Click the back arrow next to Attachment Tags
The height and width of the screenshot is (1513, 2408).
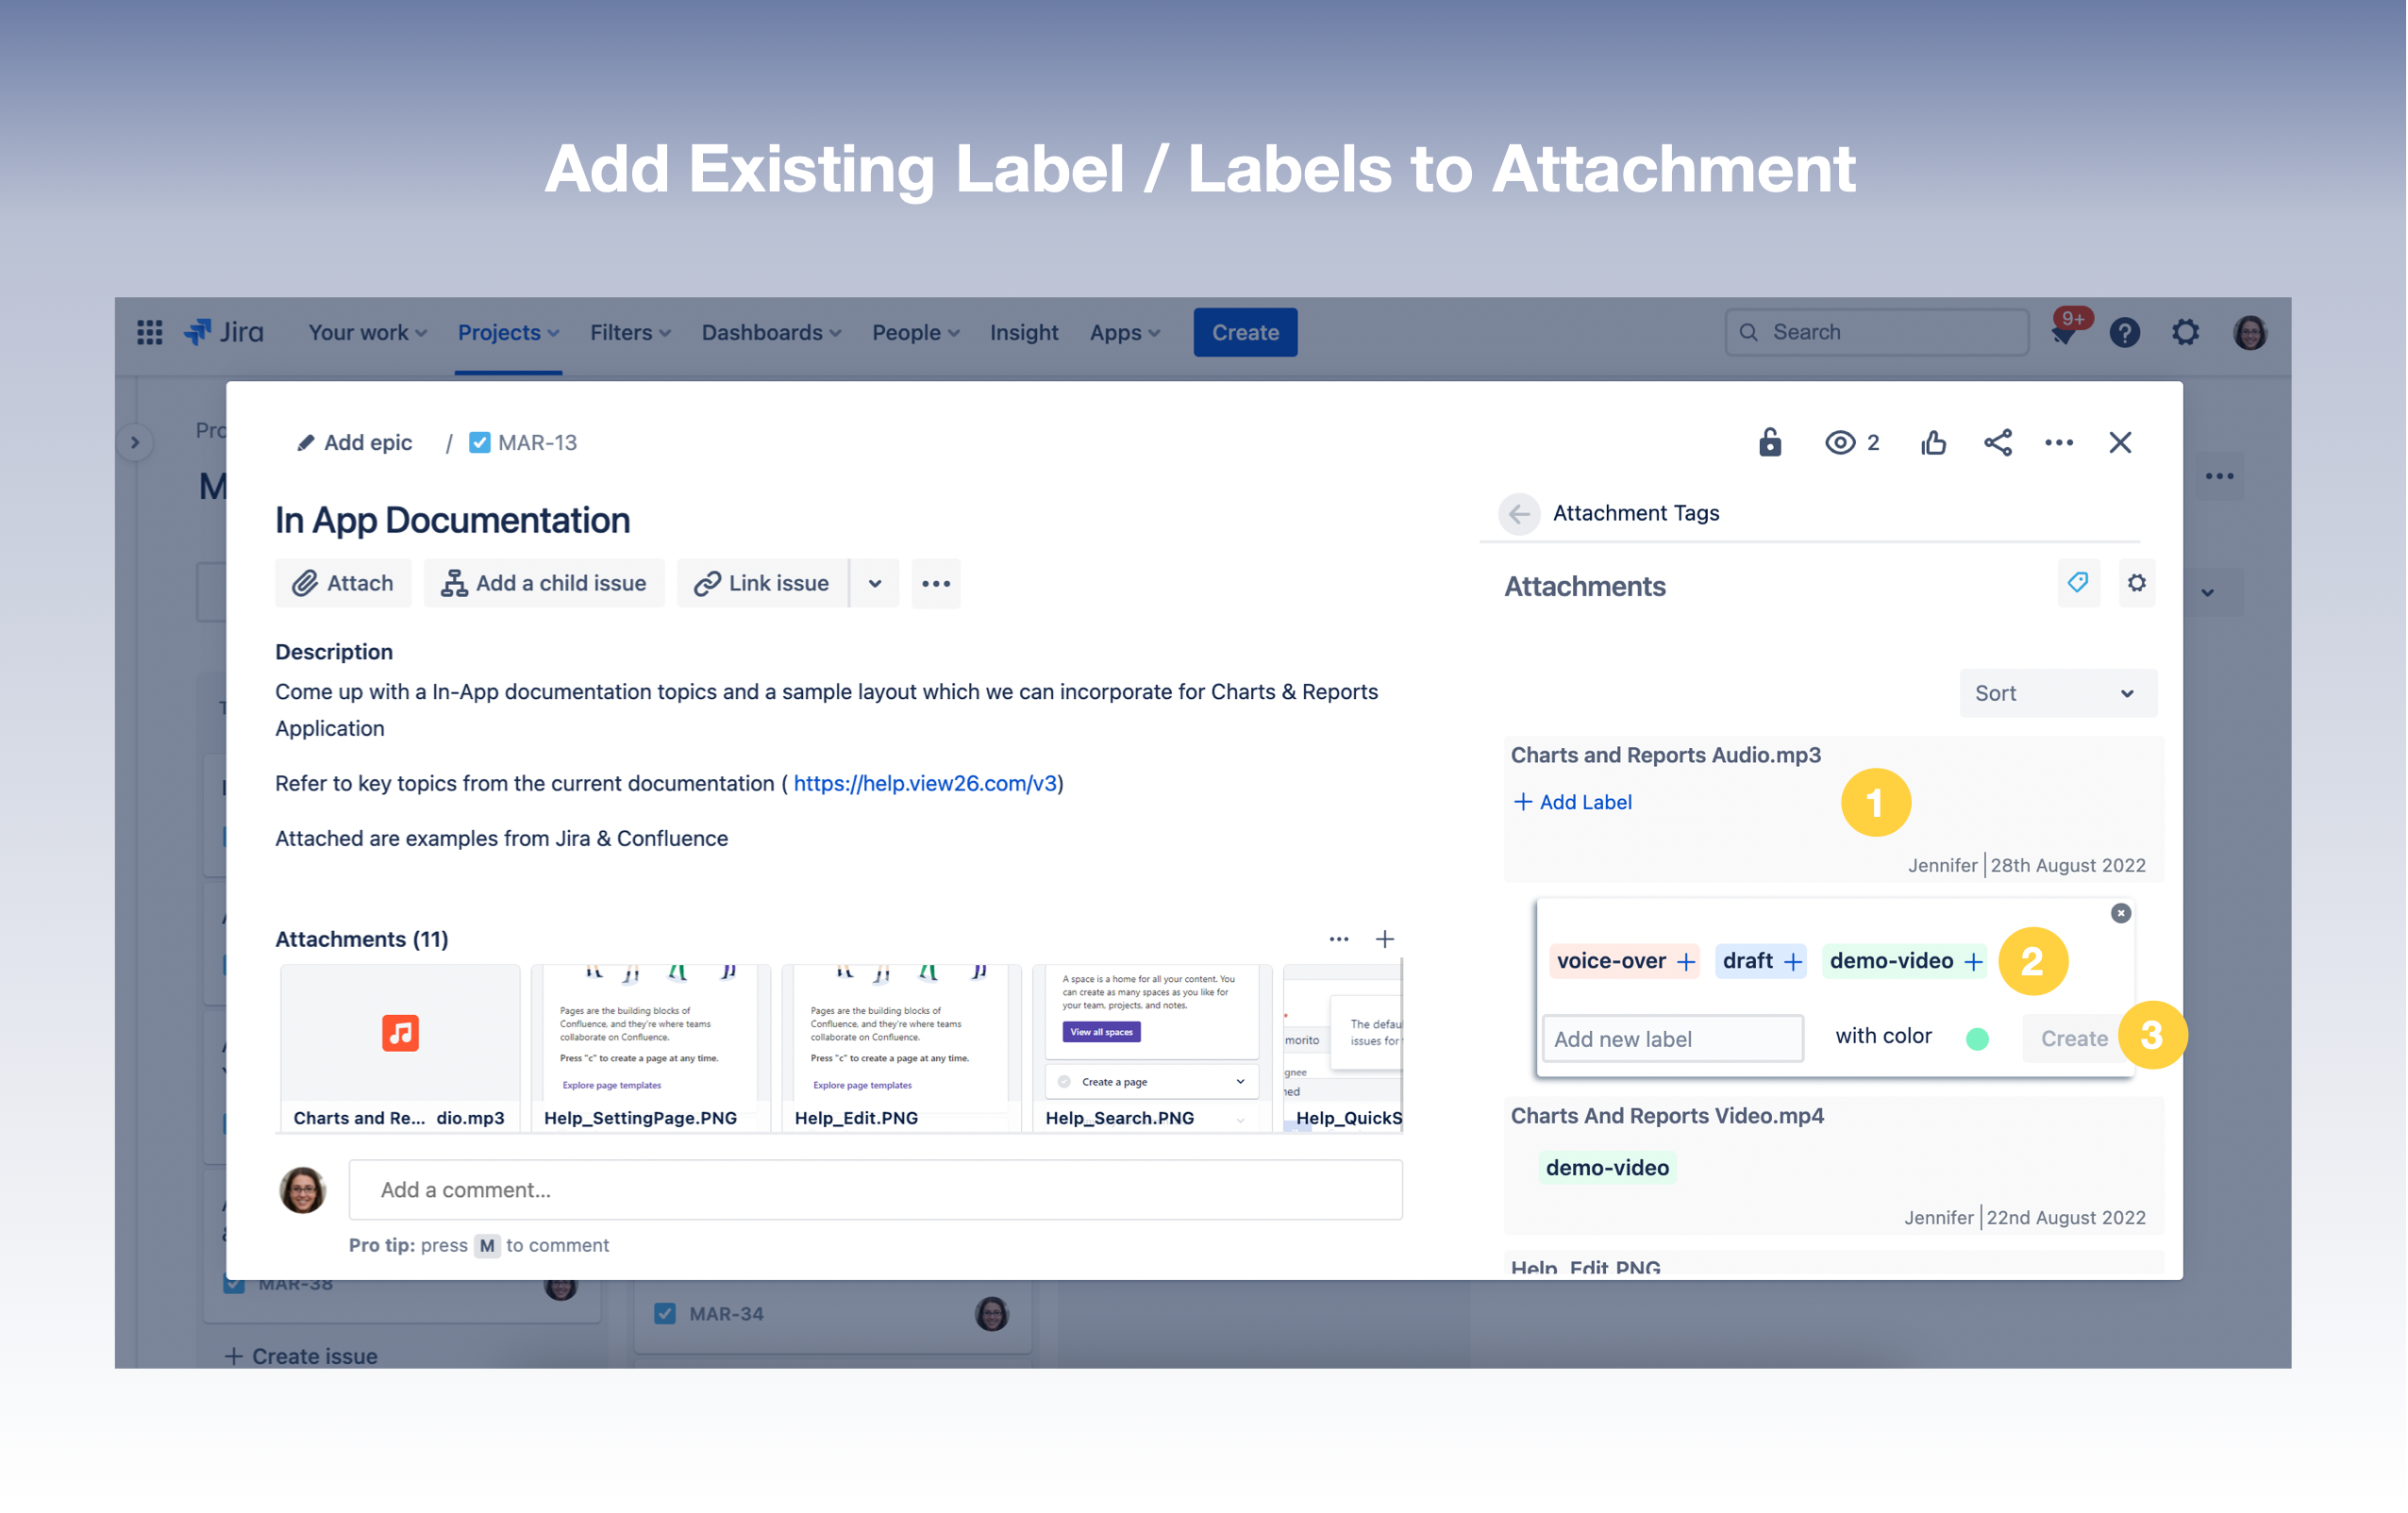click(x=1520, y=514)
